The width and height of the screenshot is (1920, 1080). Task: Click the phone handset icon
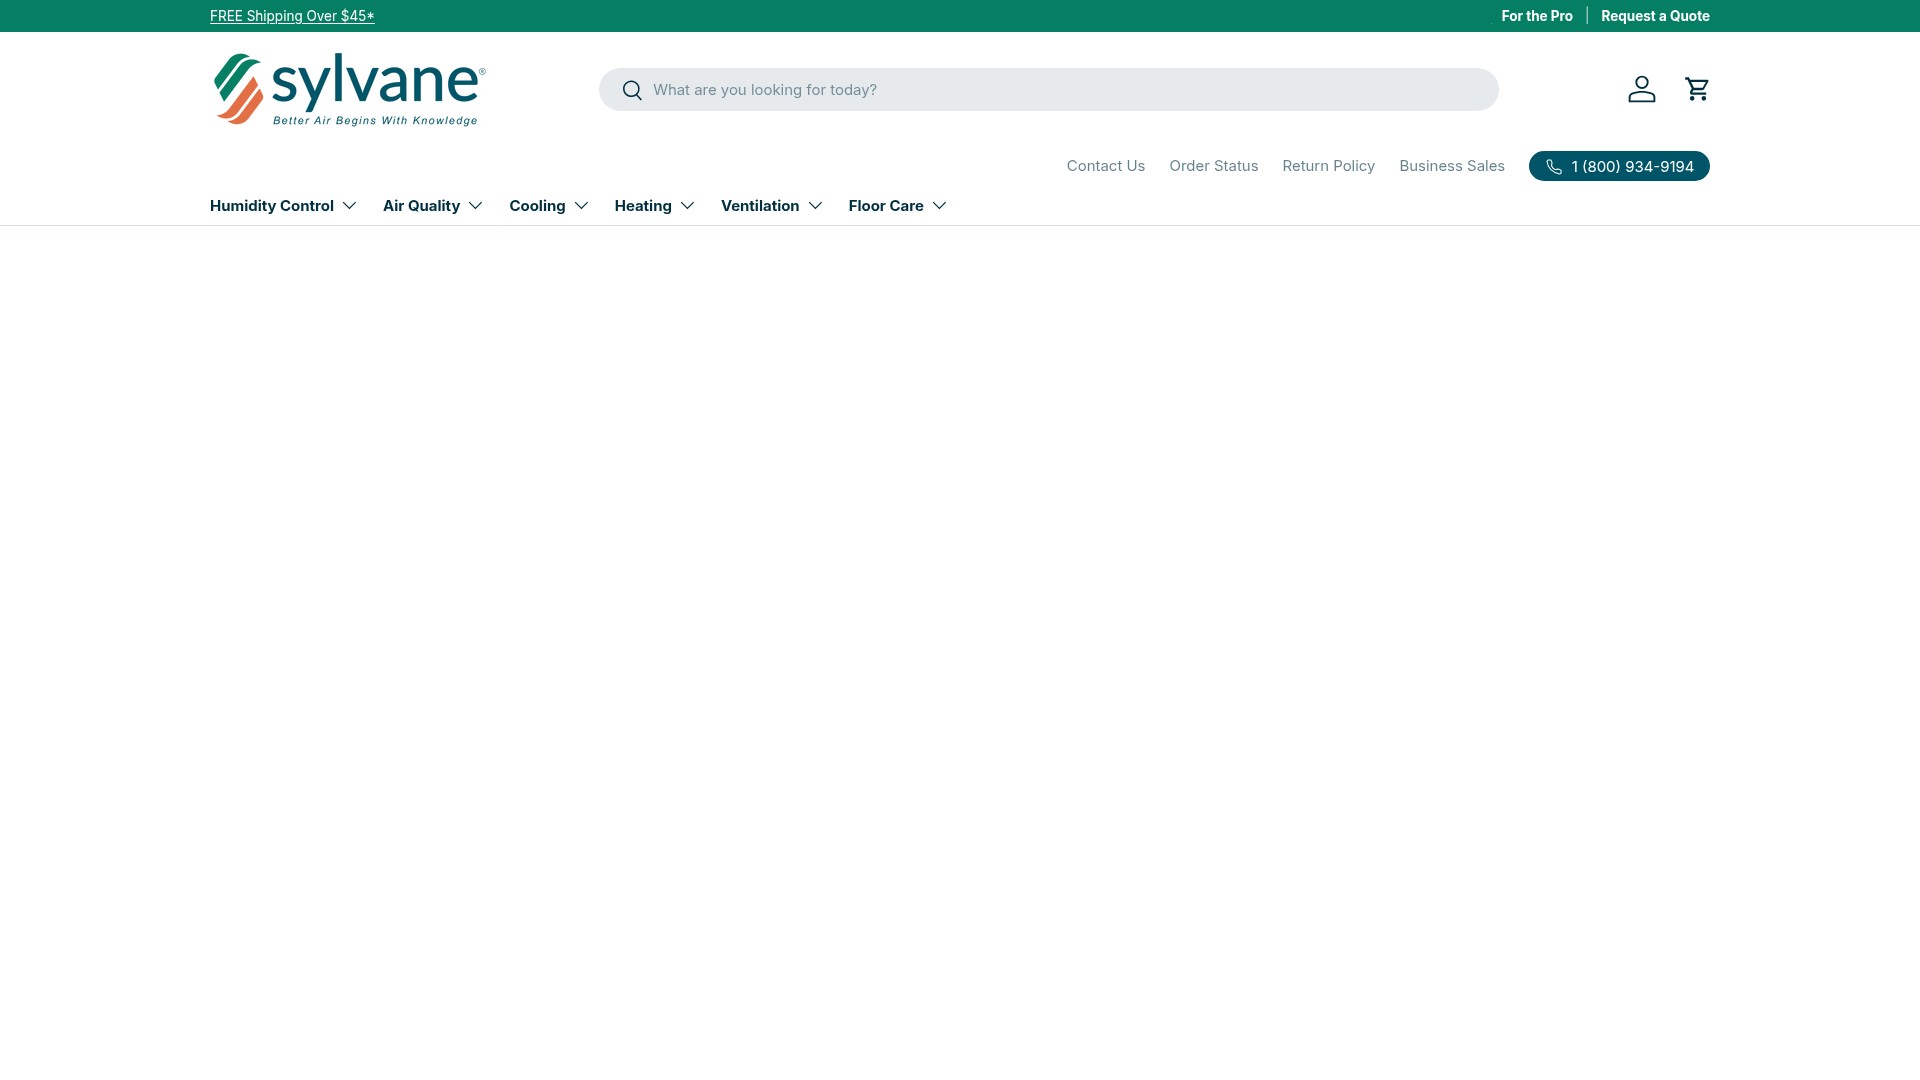pyautogui.click(x=1554, y=167)
